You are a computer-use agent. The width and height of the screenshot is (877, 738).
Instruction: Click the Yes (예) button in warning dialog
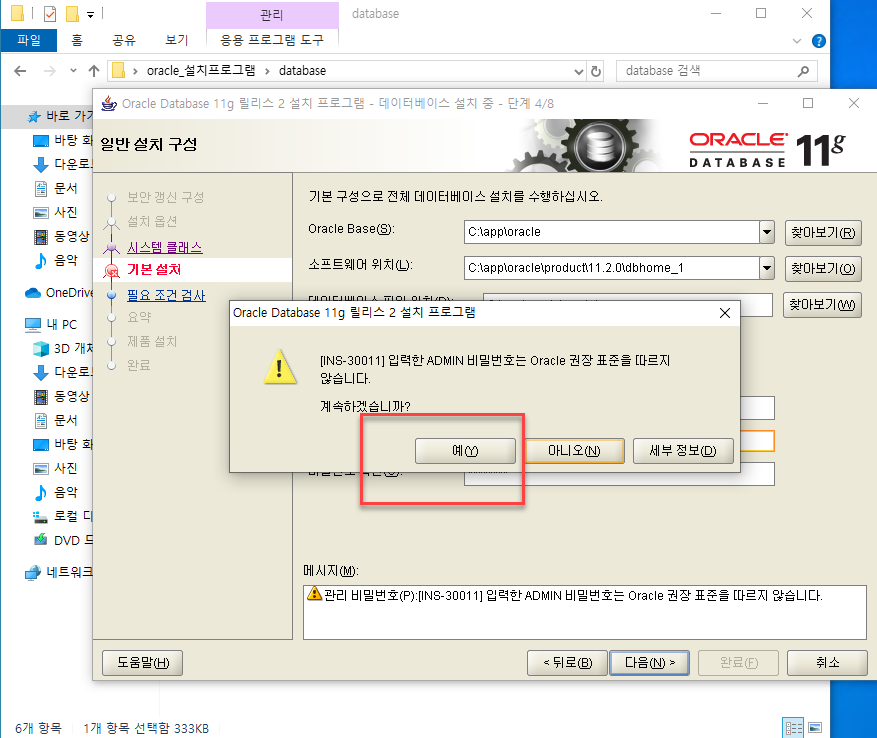[465, 450]
